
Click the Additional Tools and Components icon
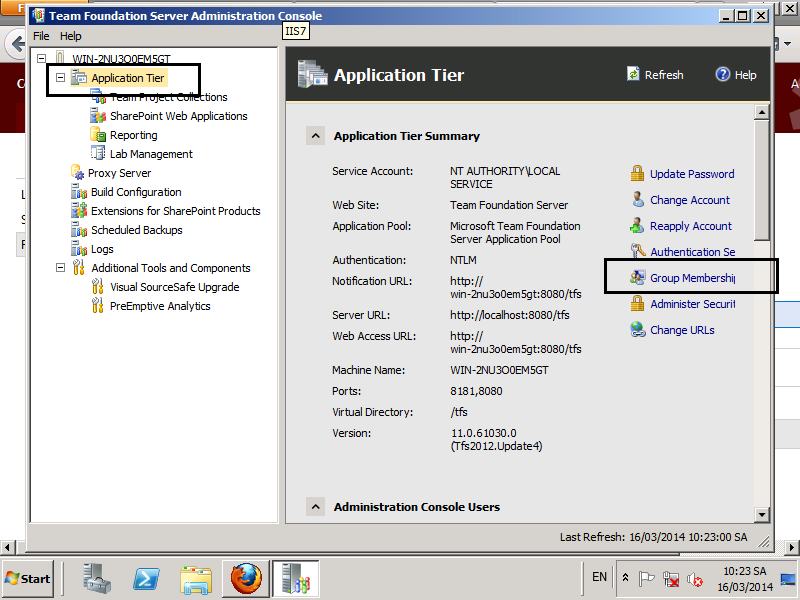(x=79, y=267)
